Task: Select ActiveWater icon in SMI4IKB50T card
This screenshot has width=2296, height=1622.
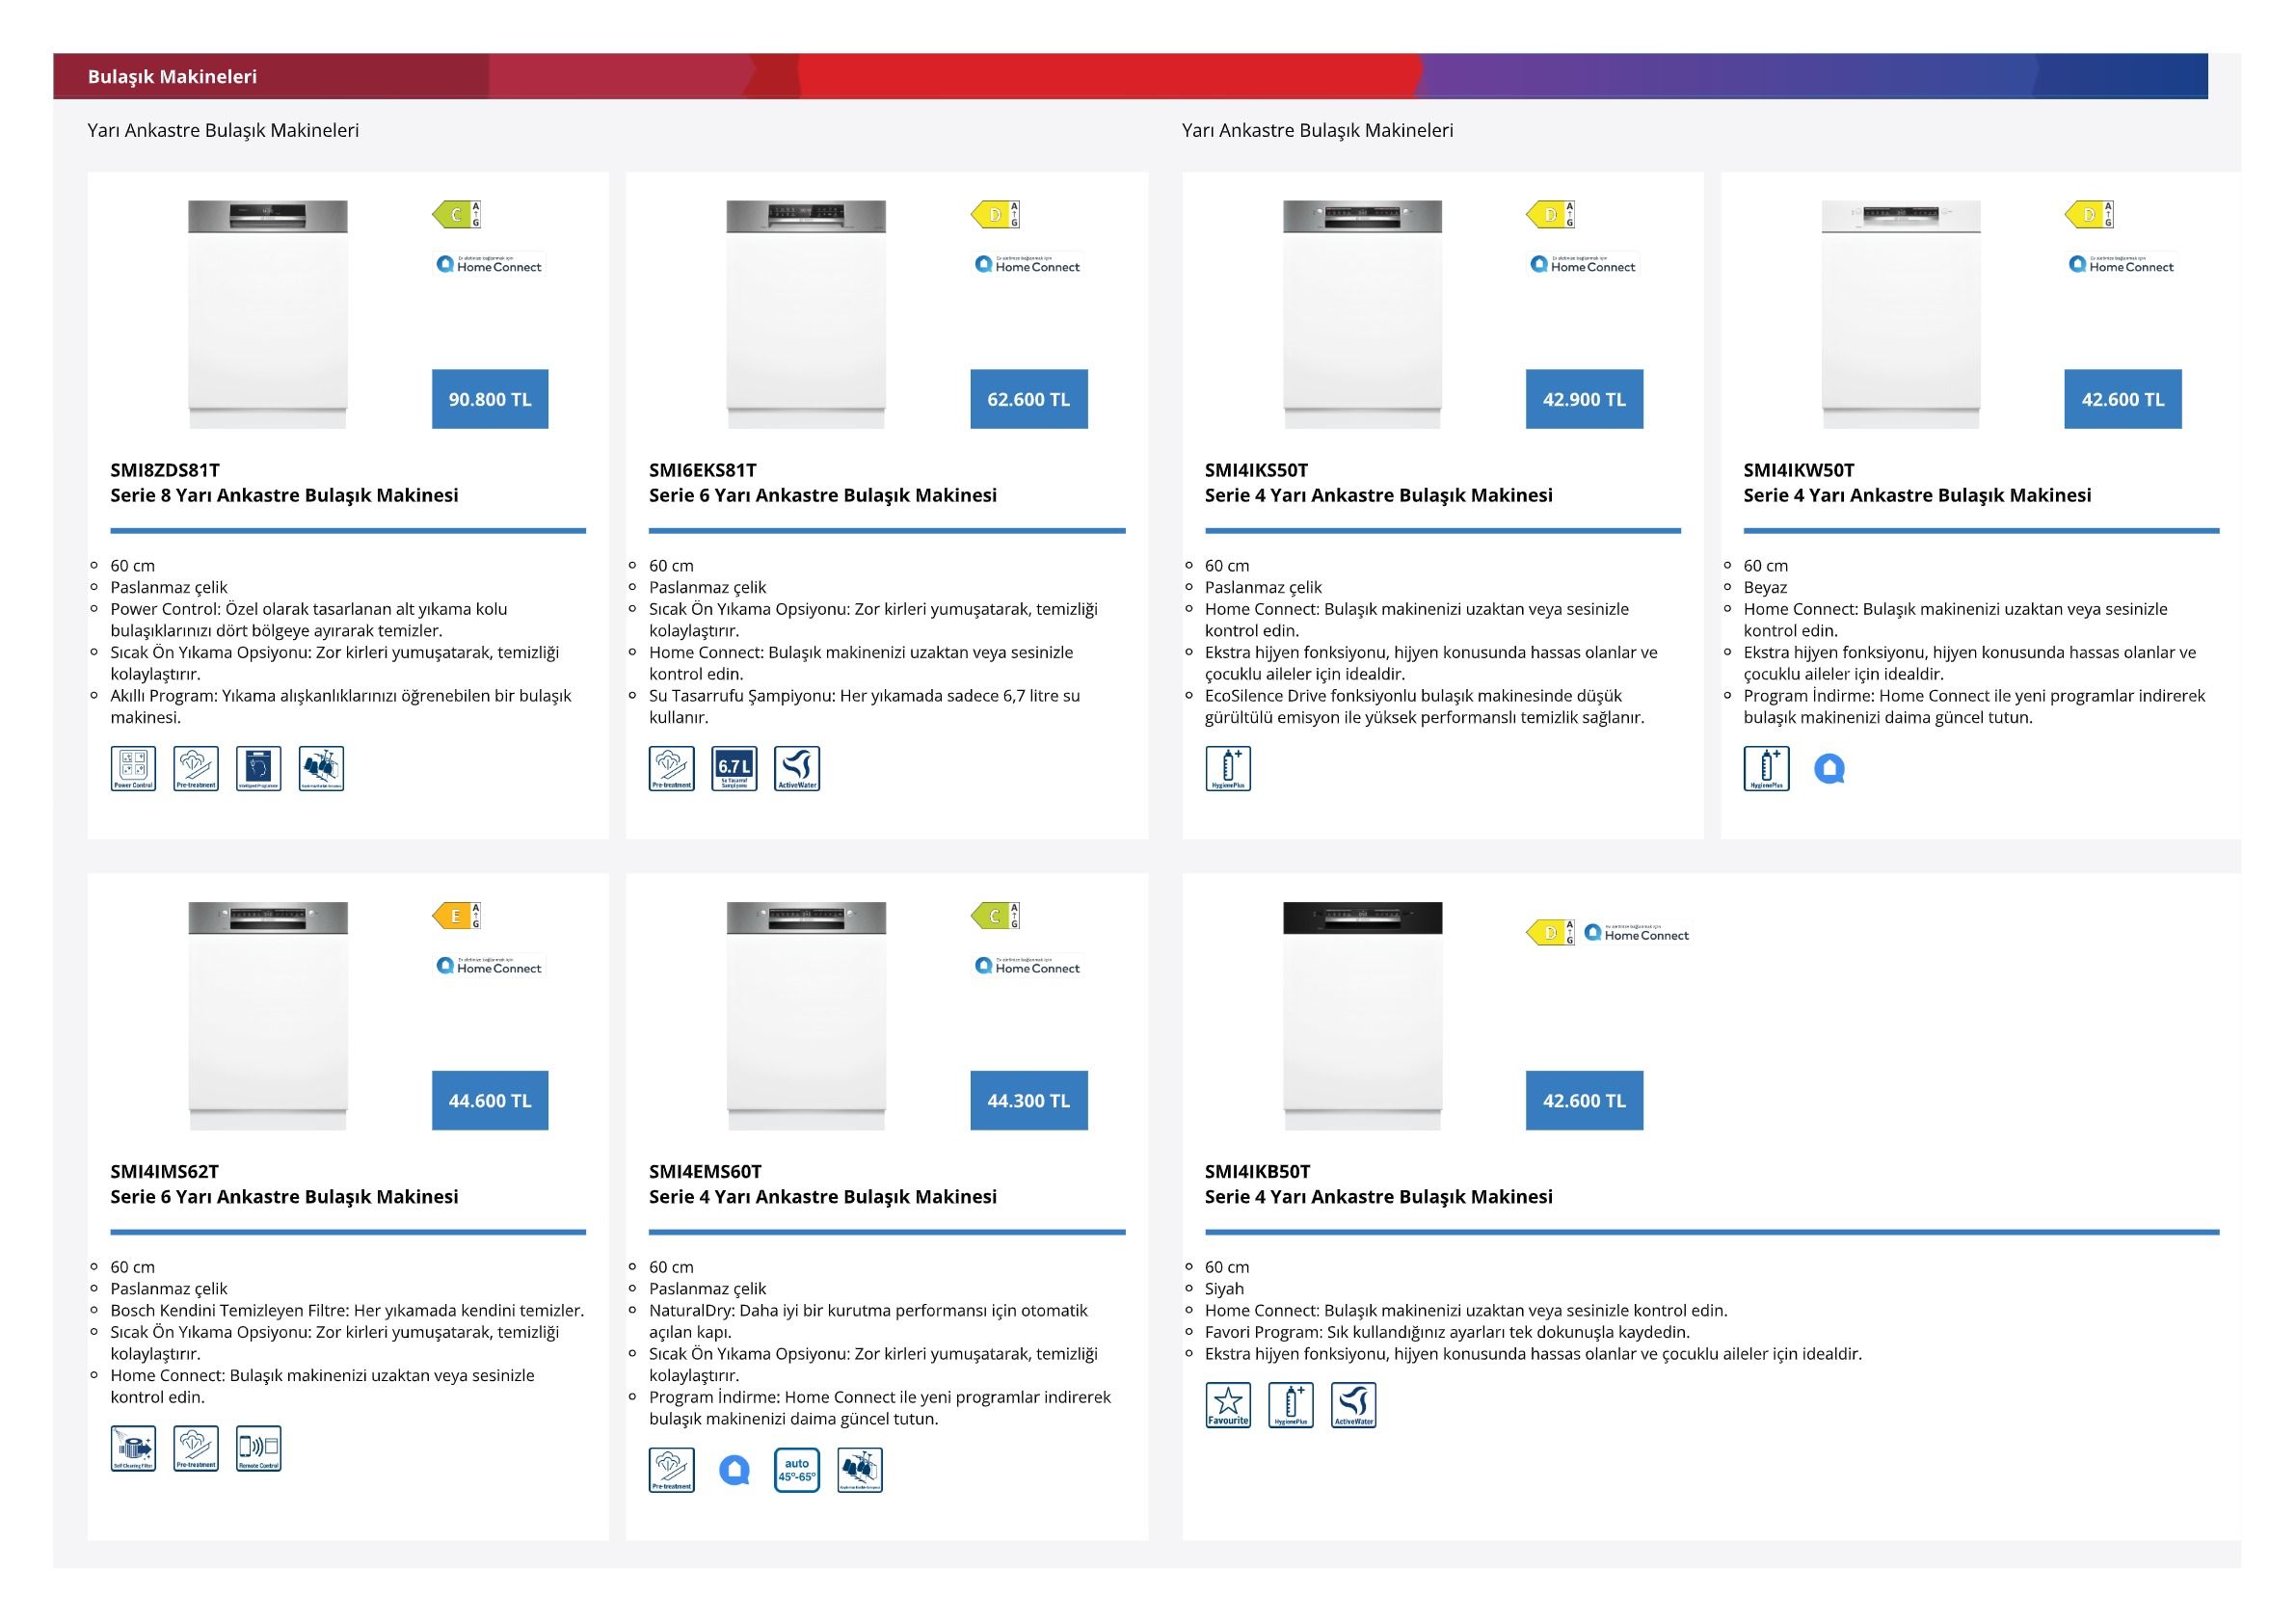Action: coord(1354,1405)
